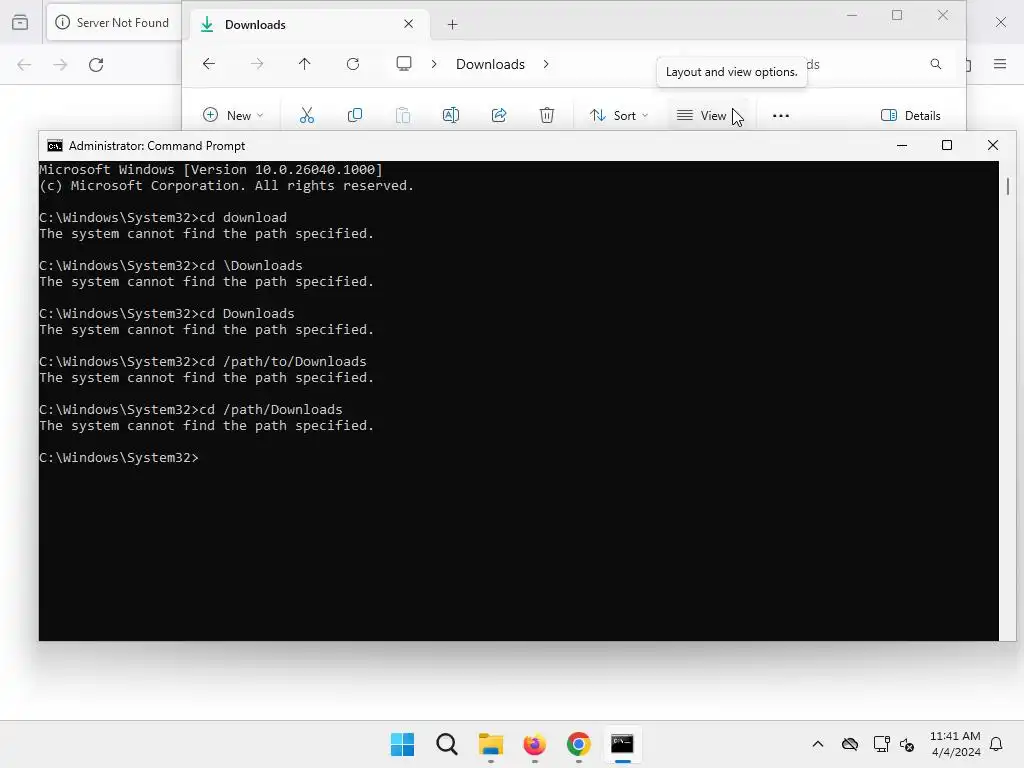The width and height of the screenshot is (1024, 768).
Task: Switch to Google Chrome from the taskbar
Action: tap(579, 744)
